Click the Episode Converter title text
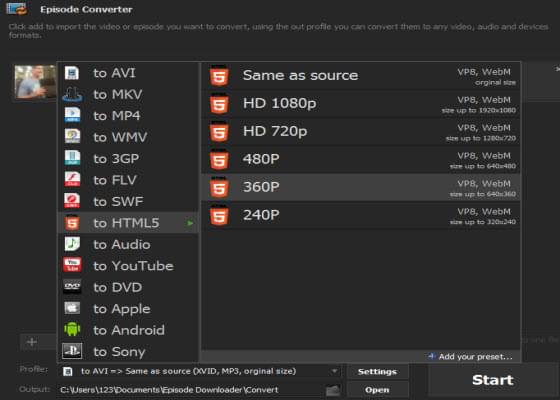 point(86,10)
